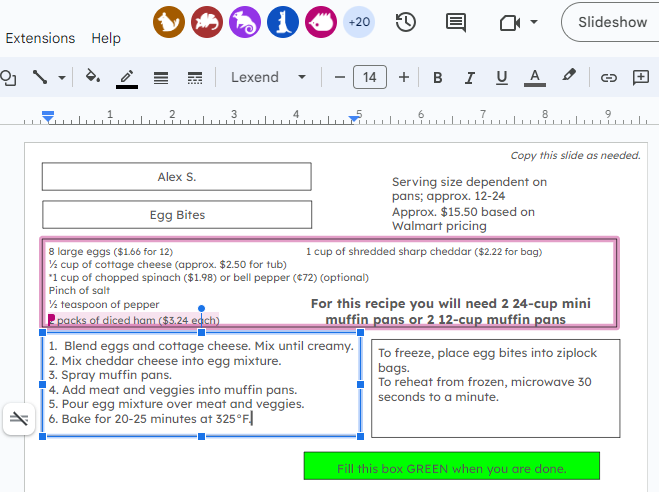Expand the video call camera dropdown
This screenshot has width=659, height=492.
pyautogui.click(x=534, y=22)
